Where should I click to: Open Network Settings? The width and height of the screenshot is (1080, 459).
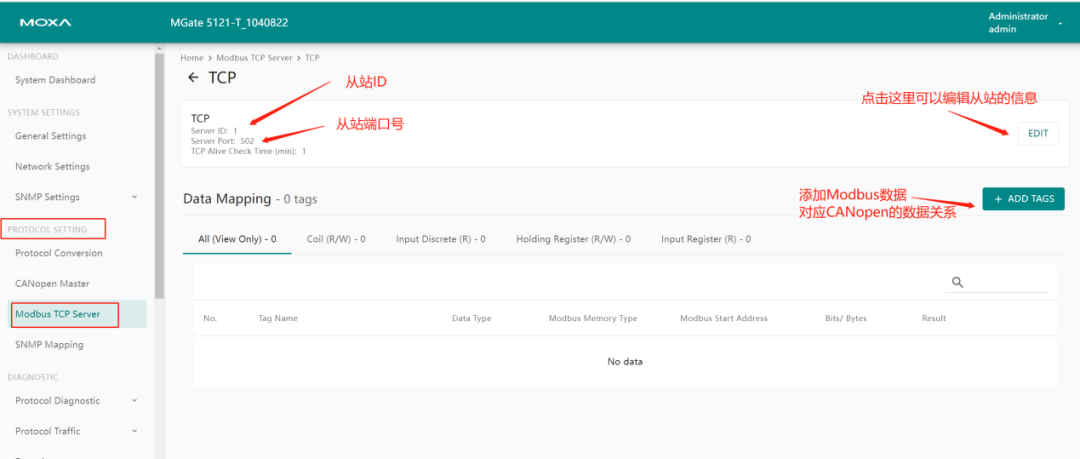point(52,166)
